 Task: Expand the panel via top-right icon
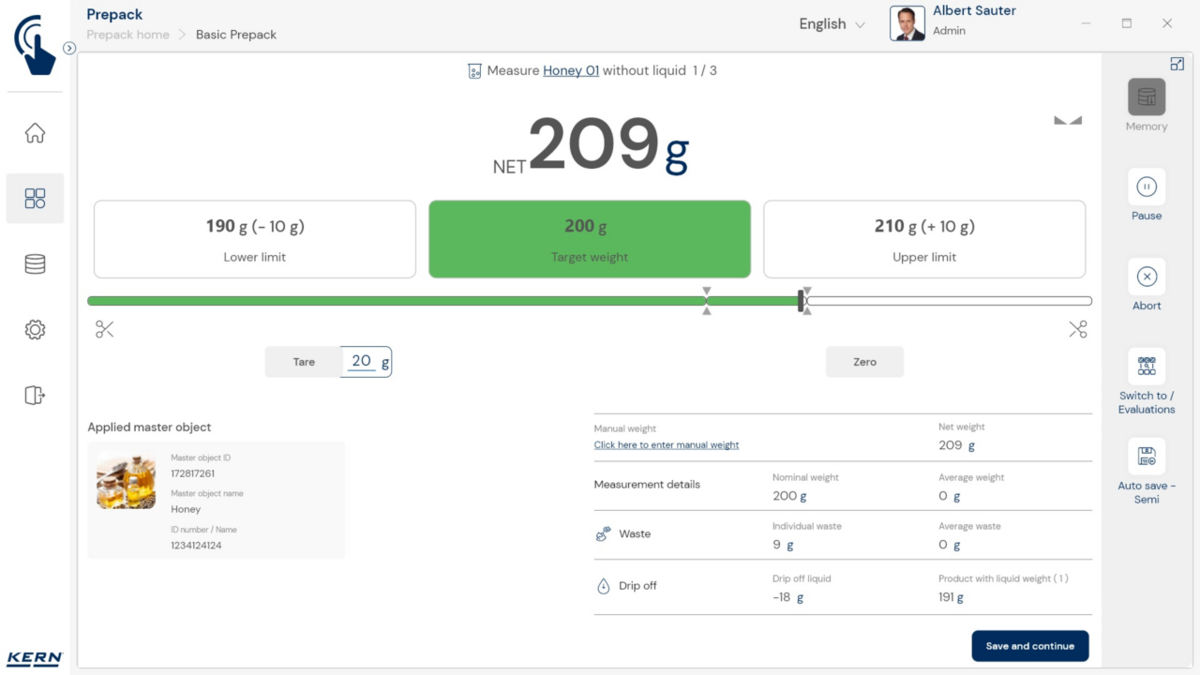tap(1177, 64)
